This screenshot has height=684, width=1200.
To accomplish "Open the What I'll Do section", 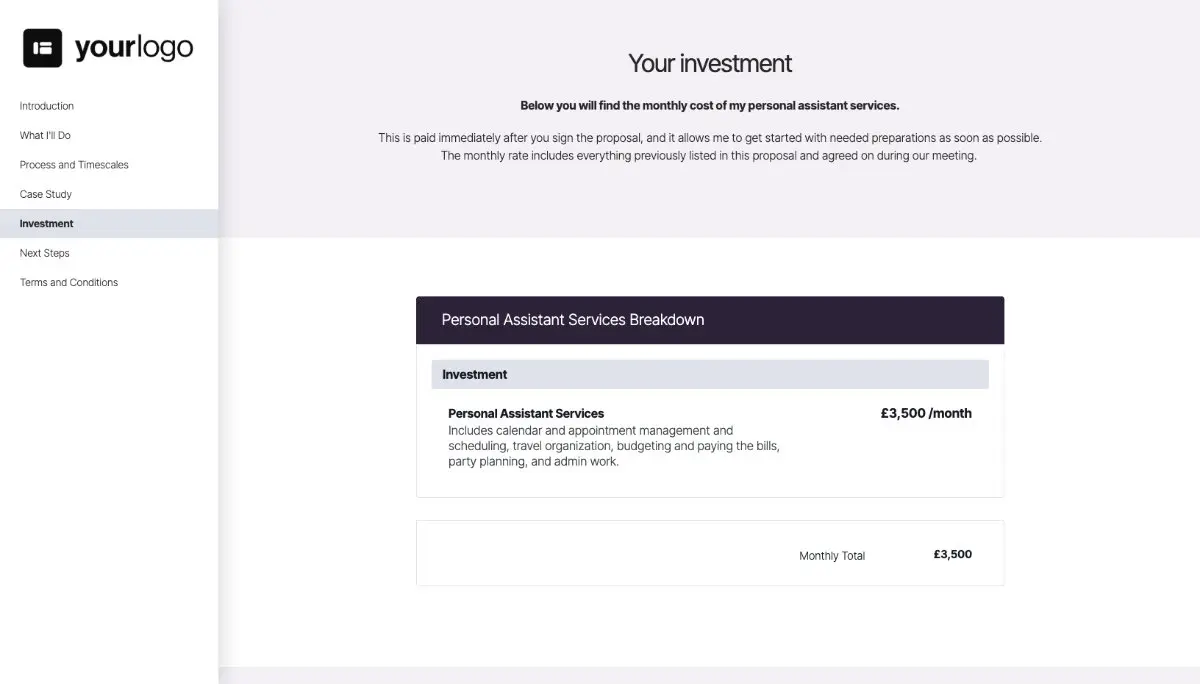I will point(43,135).
